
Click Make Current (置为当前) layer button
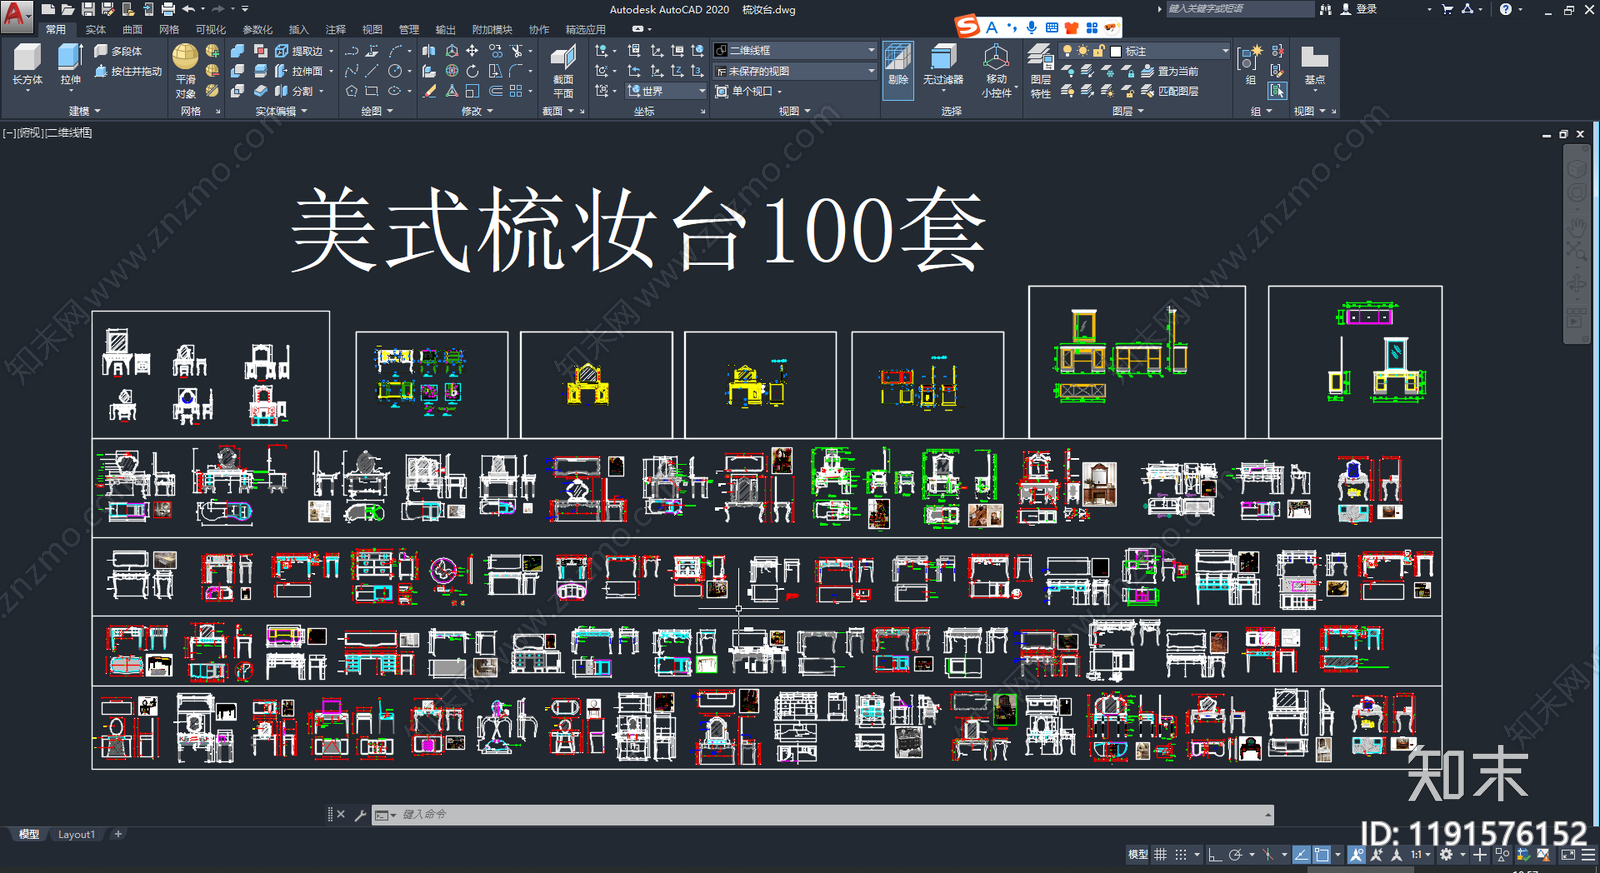coord(1170,71)
